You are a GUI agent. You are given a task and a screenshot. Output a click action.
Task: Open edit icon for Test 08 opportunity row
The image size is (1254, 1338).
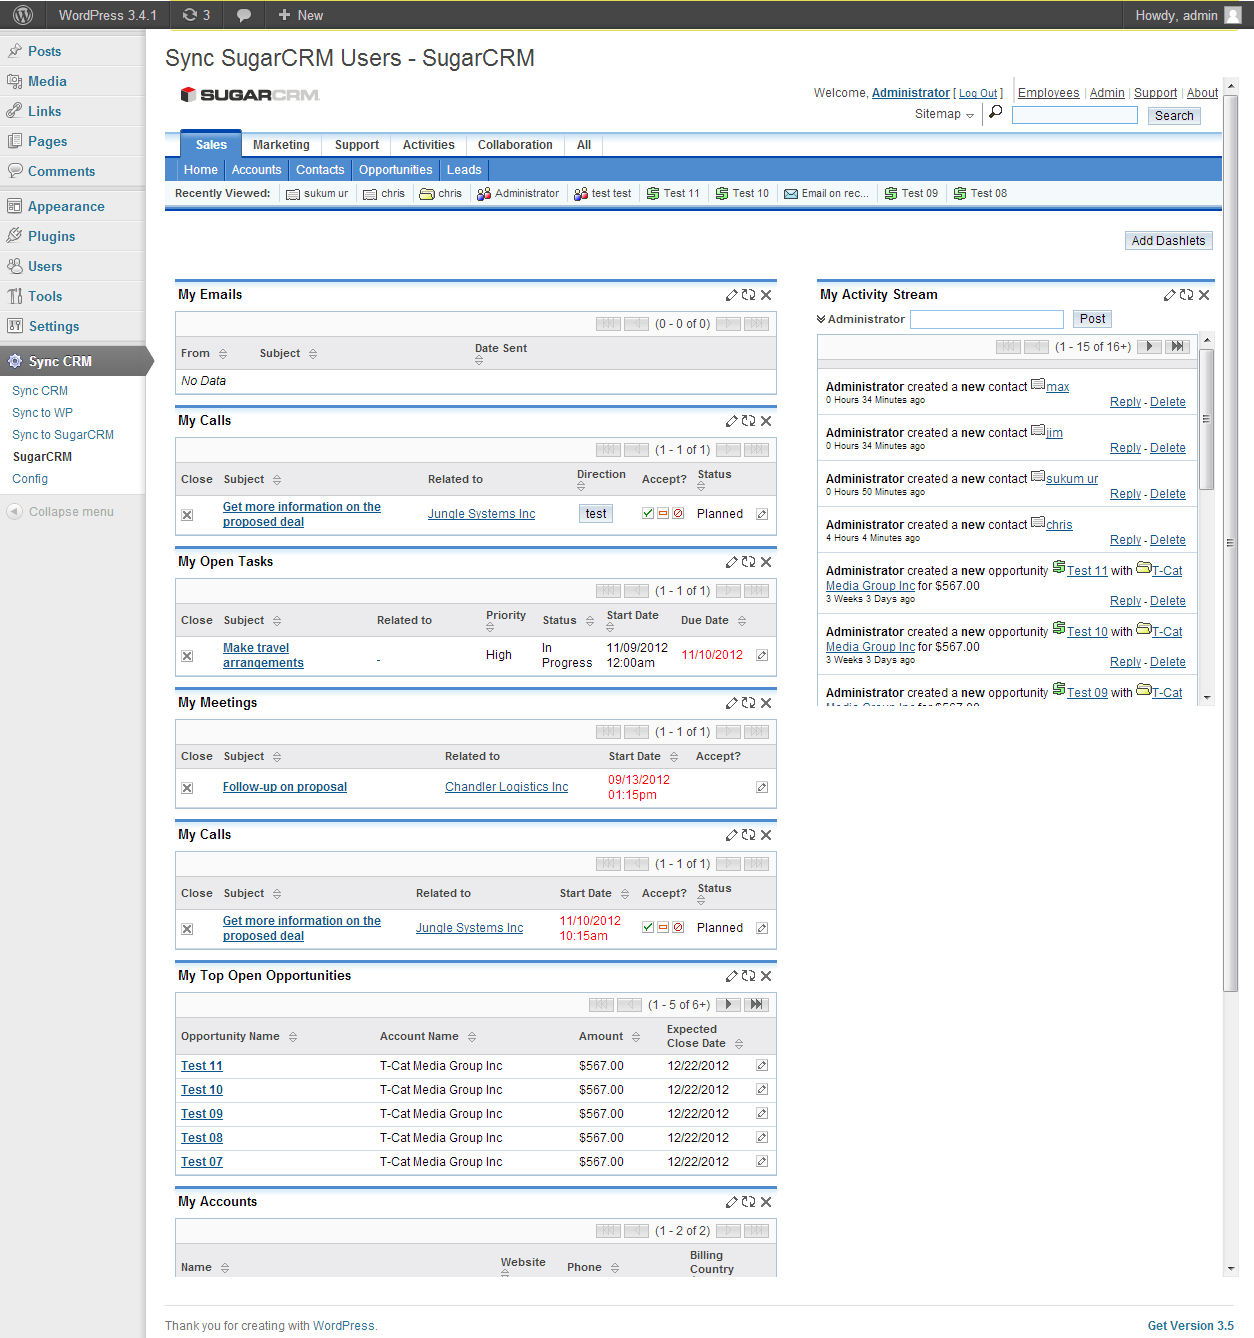[x=762, y=1138]
